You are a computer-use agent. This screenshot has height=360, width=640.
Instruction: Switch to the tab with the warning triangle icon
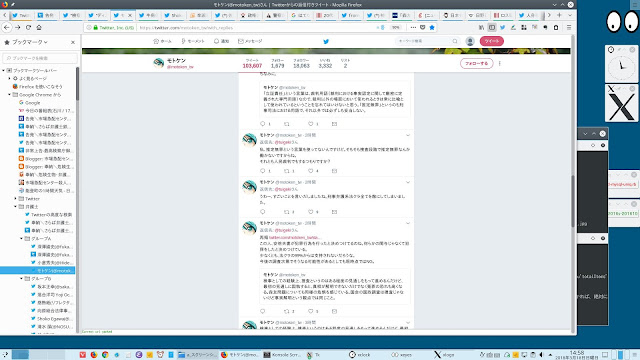[276, 15]
